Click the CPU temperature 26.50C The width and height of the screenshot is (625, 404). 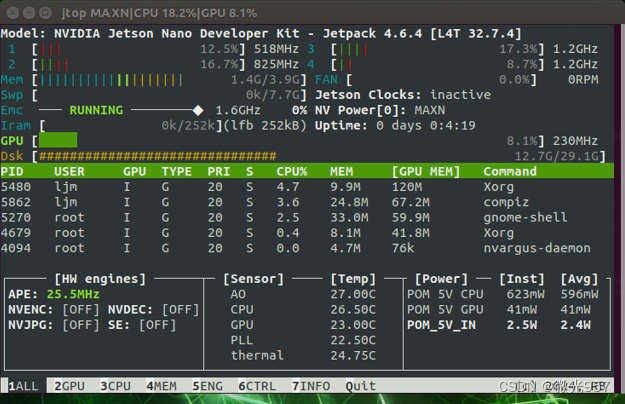[353, 310]
